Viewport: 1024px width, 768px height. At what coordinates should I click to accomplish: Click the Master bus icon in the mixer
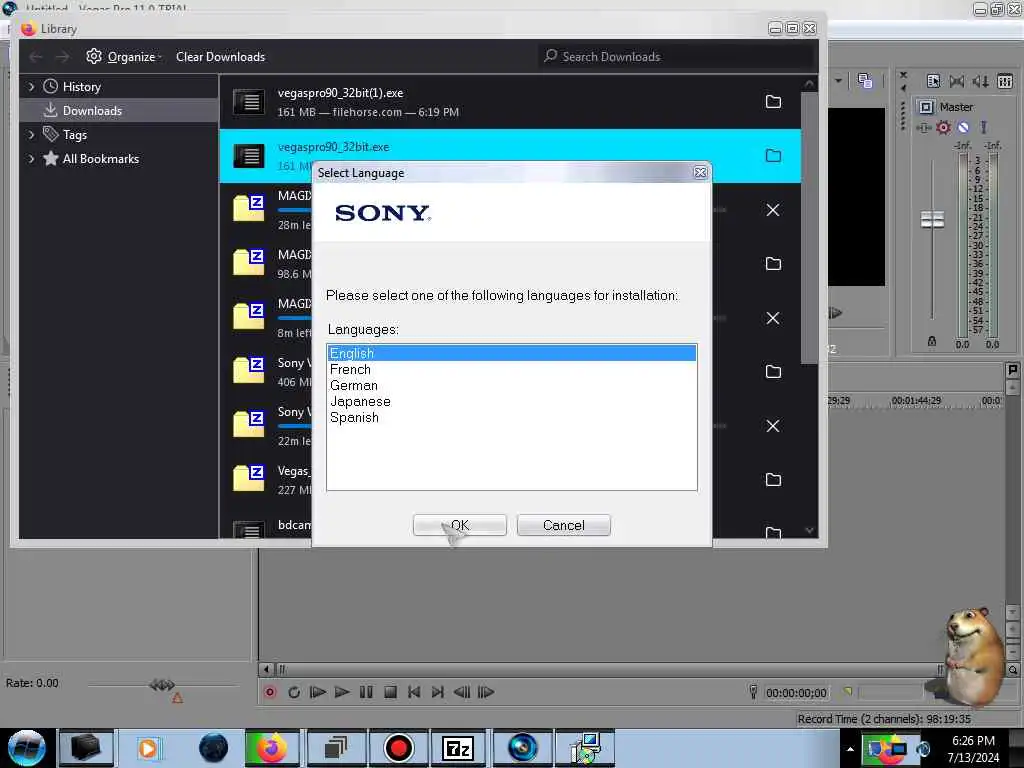pyautogui.click(x=925, y=106)
